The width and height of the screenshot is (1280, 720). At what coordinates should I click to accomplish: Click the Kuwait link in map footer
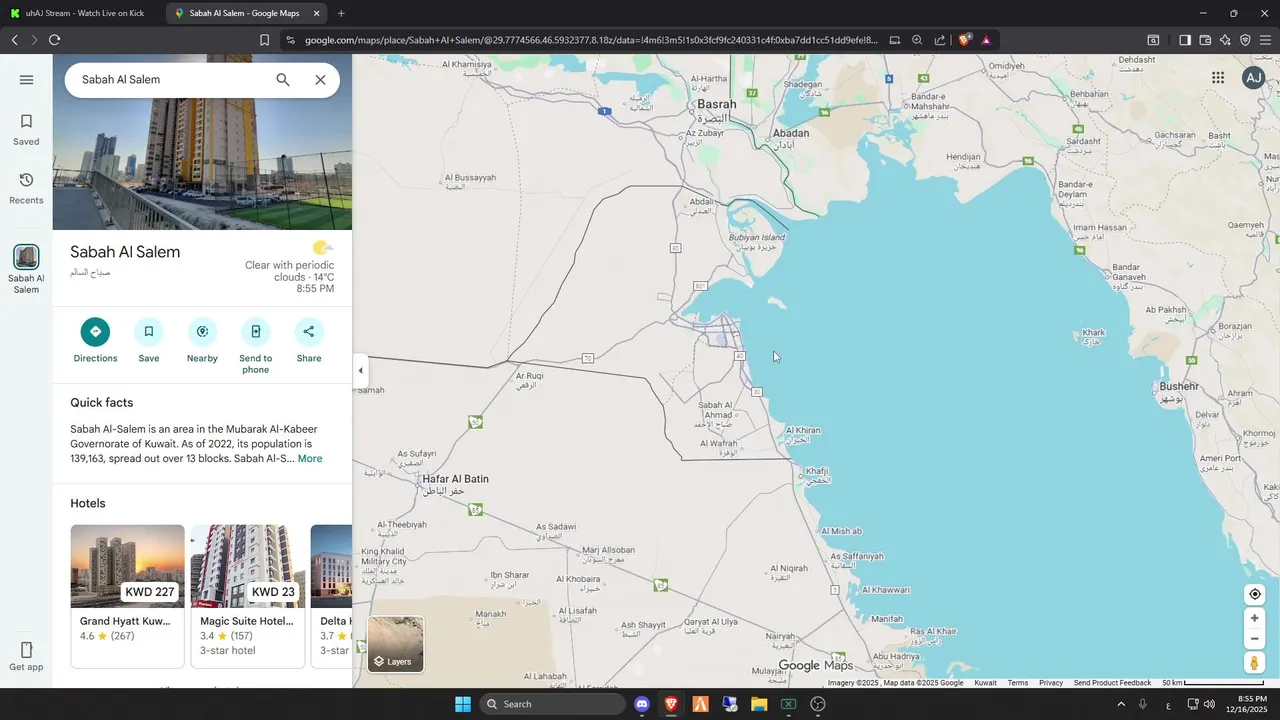point(985,683)
